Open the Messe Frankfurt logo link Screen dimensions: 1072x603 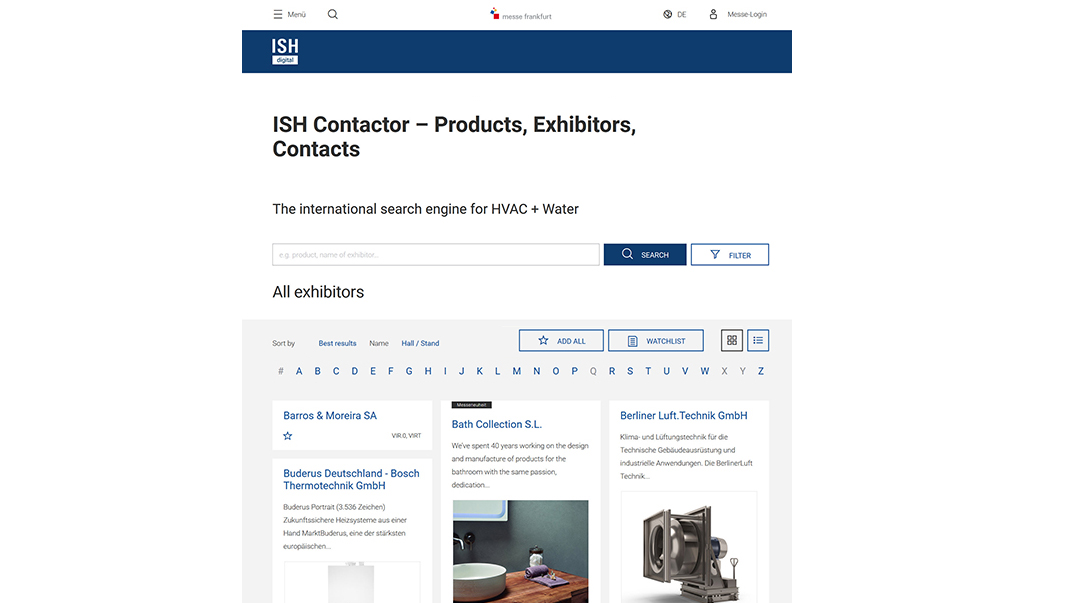(521, 14)
